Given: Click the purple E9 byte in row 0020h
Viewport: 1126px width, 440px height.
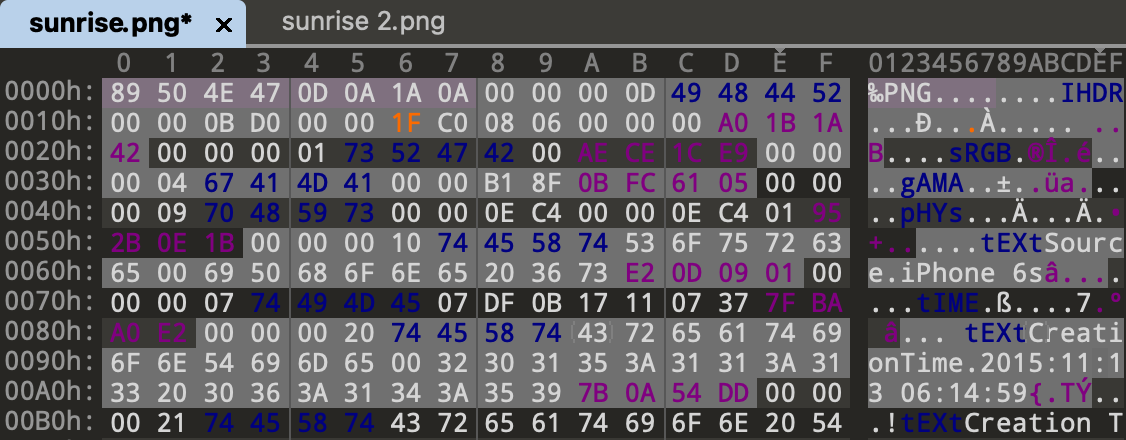Looking at the screenshot, I should pos(732,153).
